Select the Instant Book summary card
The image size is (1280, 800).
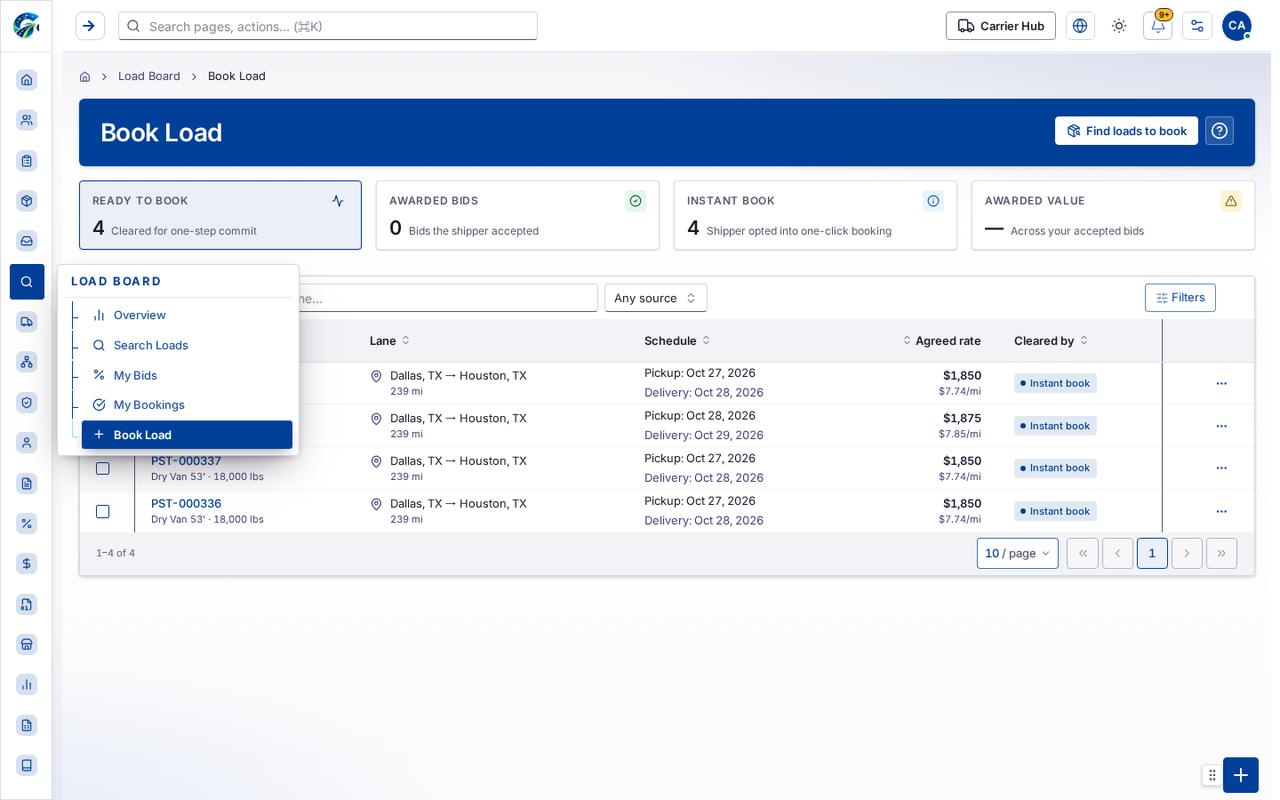point(815,215)
